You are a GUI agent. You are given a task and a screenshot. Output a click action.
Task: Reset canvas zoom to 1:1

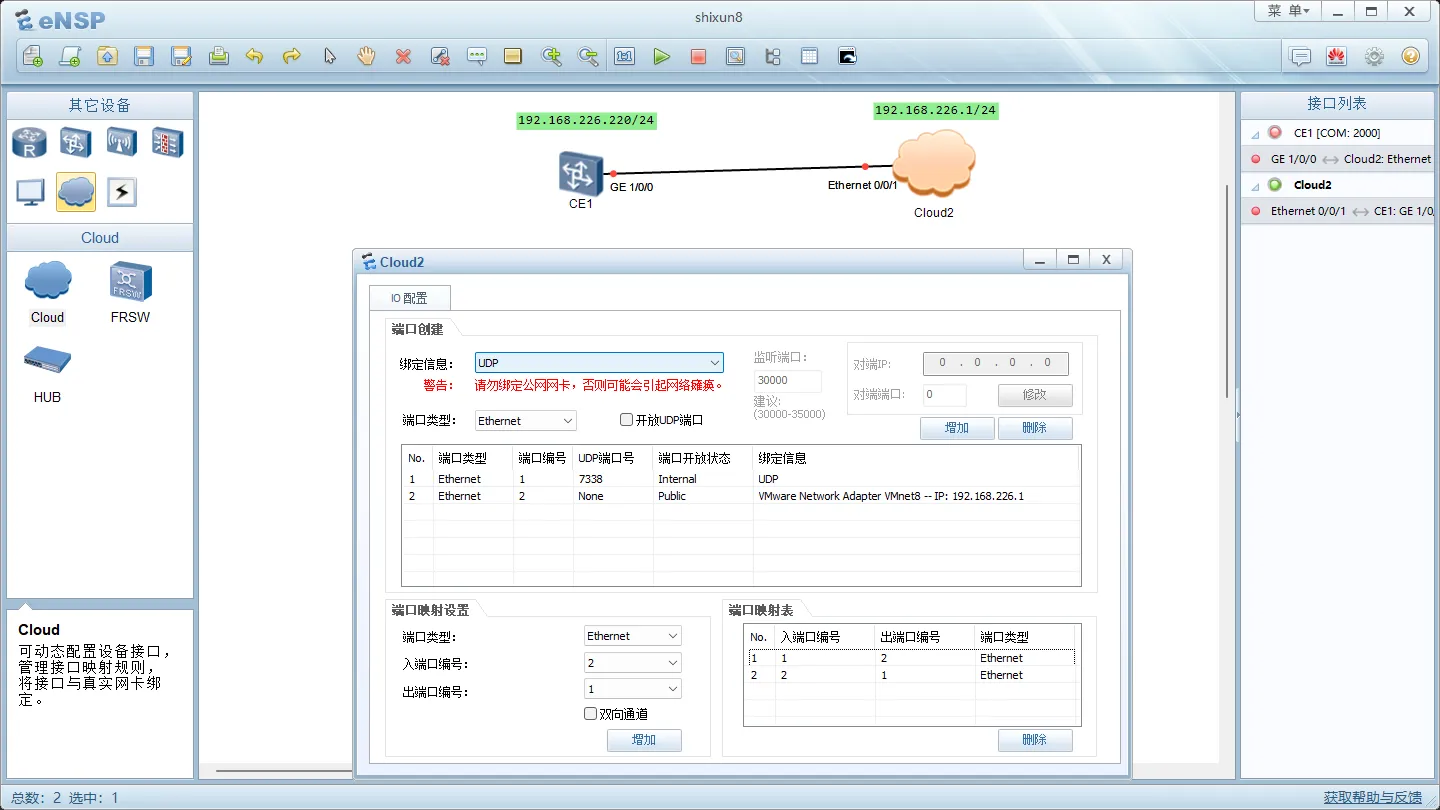coord(625,56)
